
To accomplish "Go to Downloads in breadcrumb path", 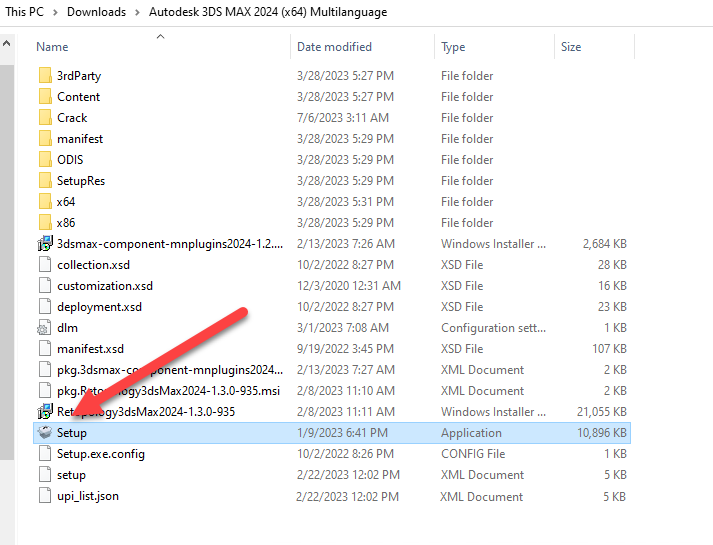I will 96,12.
